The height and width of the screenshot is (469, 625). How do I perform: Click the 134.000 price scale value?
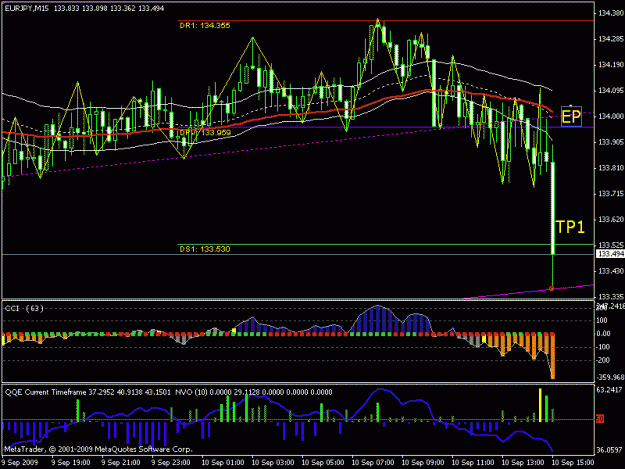[611, 116]
